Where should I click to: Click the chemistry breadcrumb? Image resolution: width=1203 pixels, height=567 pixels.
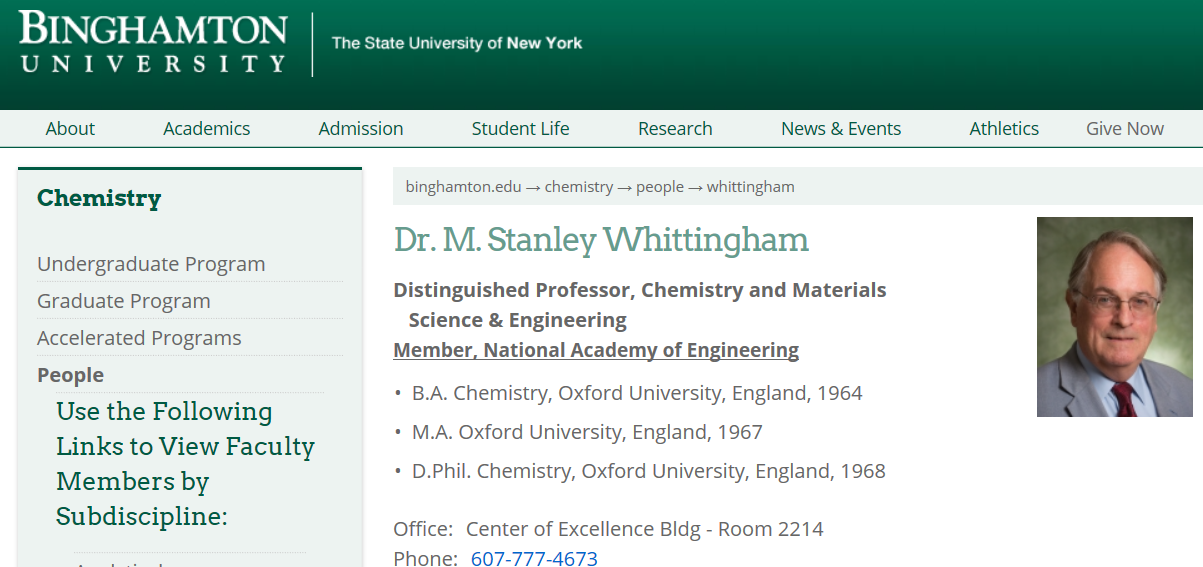579,187
